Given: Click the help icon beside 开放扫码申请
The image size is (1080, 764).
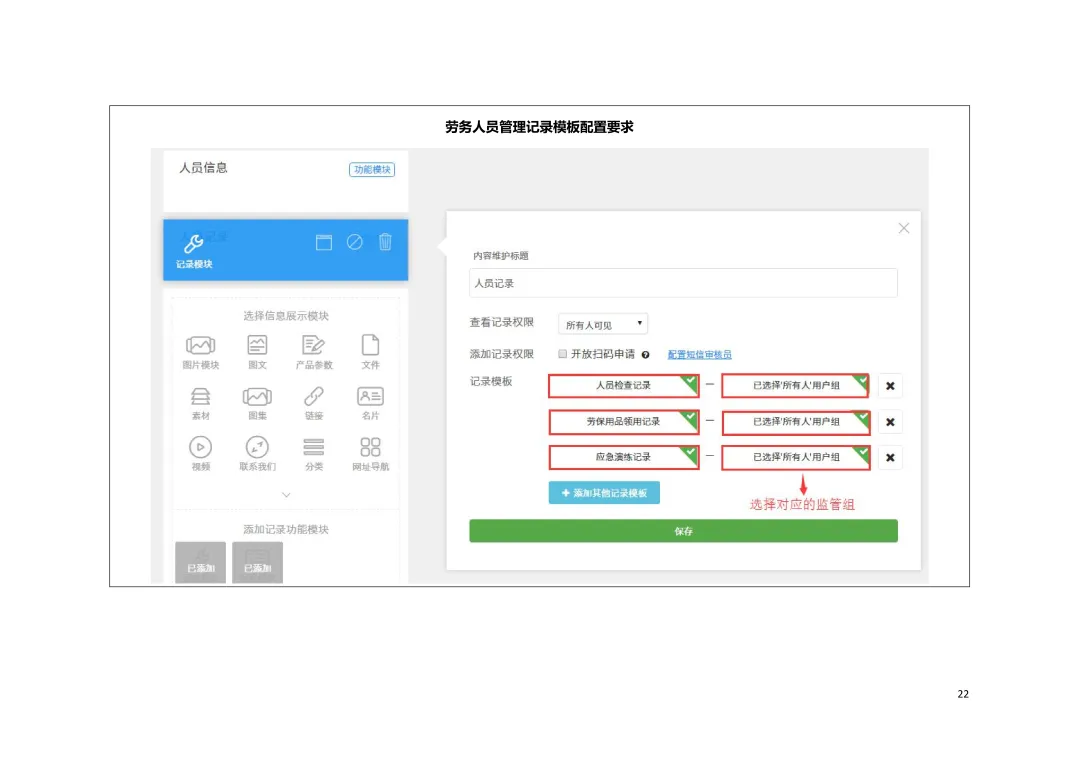Looking at the screenshot, I should tap(645, 355).
